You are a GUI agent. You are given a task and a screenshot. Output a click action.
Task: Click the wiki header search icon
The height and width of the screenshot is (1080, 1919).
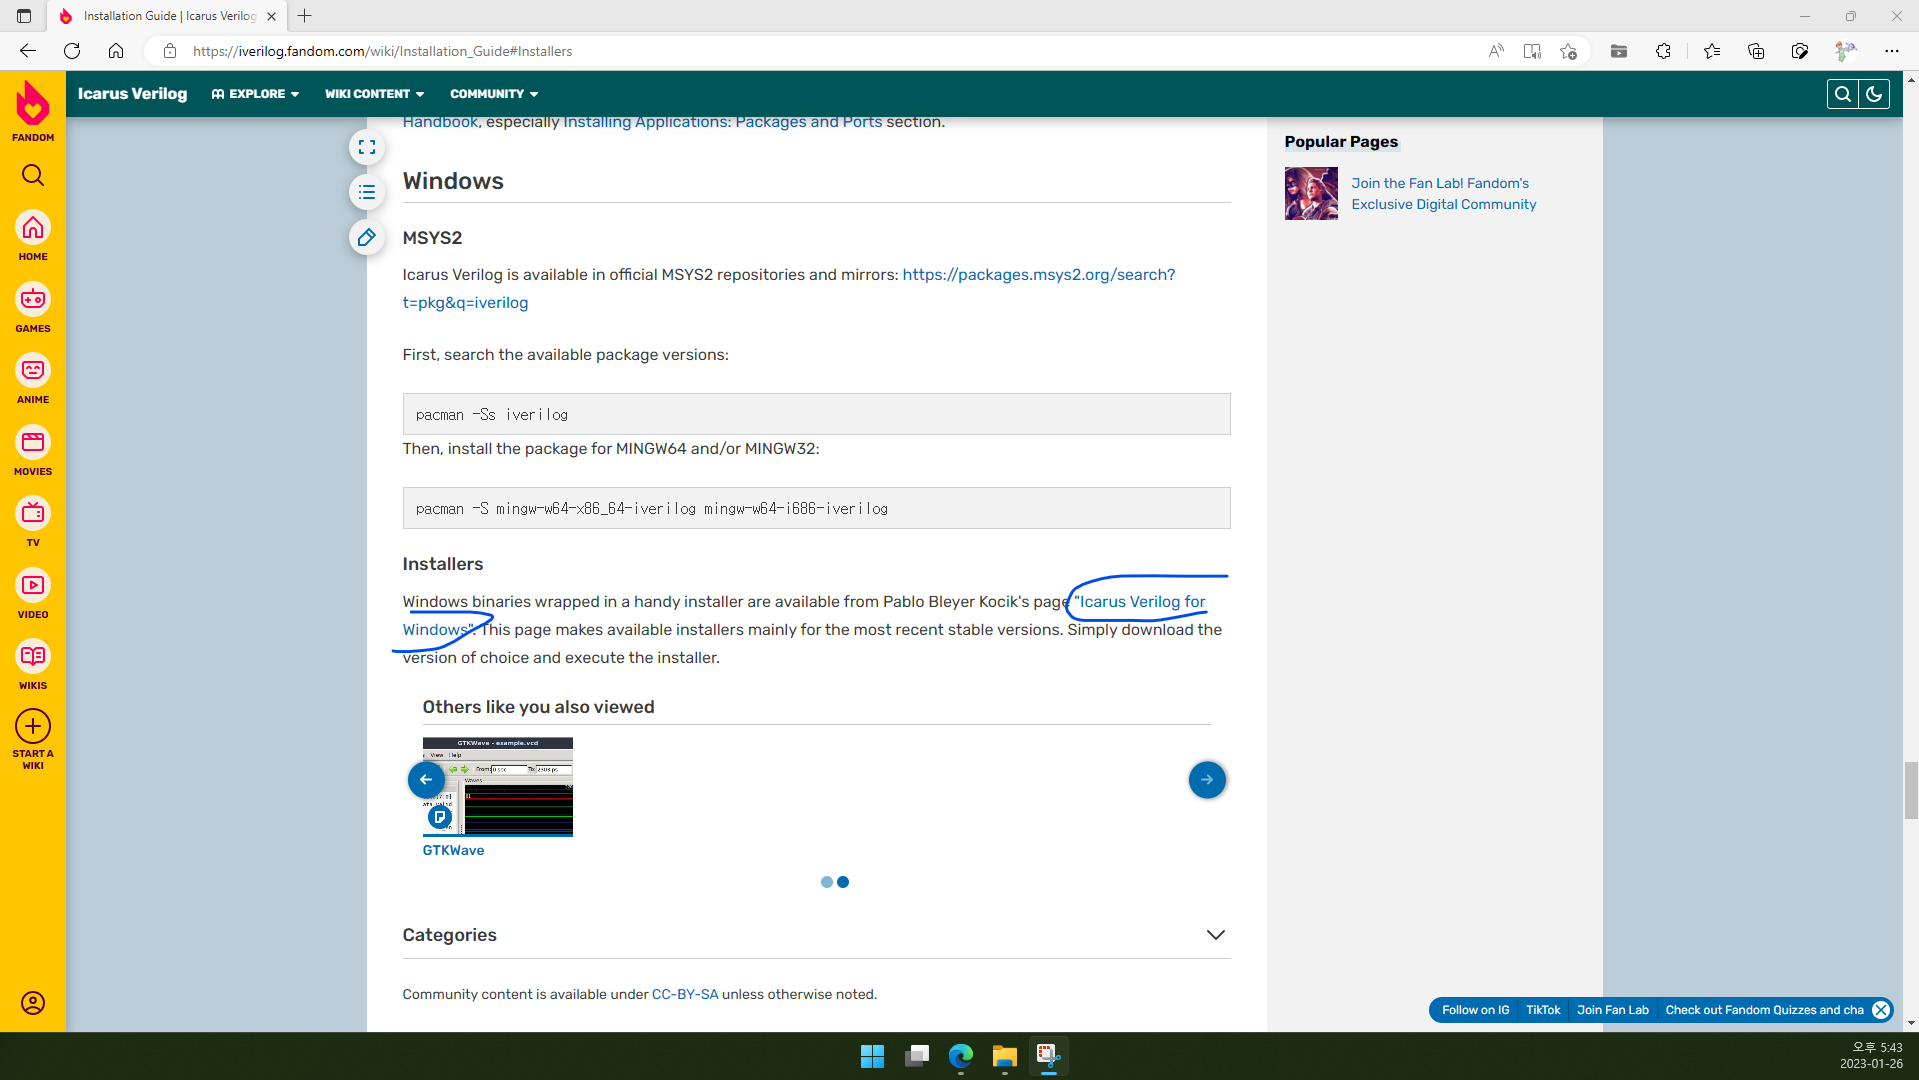1842,94
